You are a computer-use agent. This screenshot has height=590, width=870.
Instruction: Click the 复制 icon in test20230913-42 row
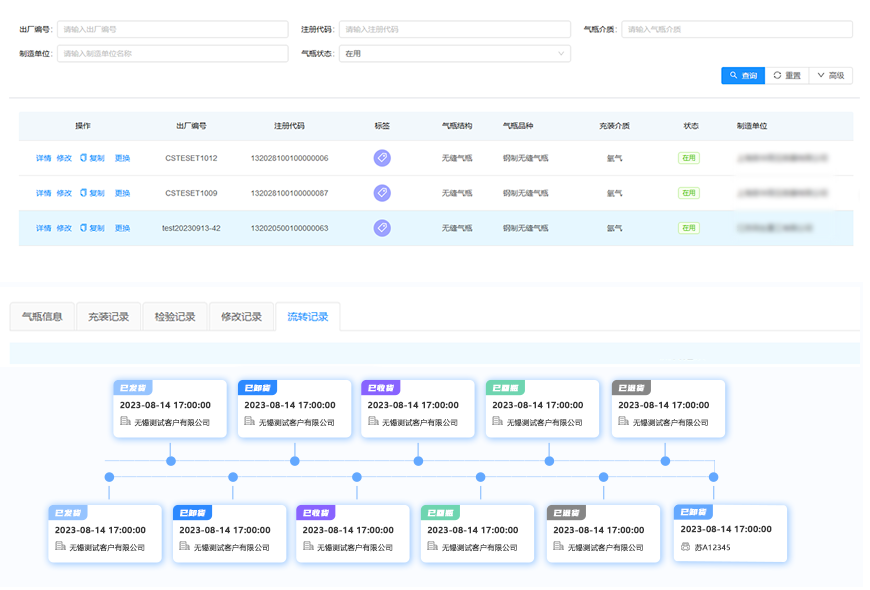click(84, 228)
